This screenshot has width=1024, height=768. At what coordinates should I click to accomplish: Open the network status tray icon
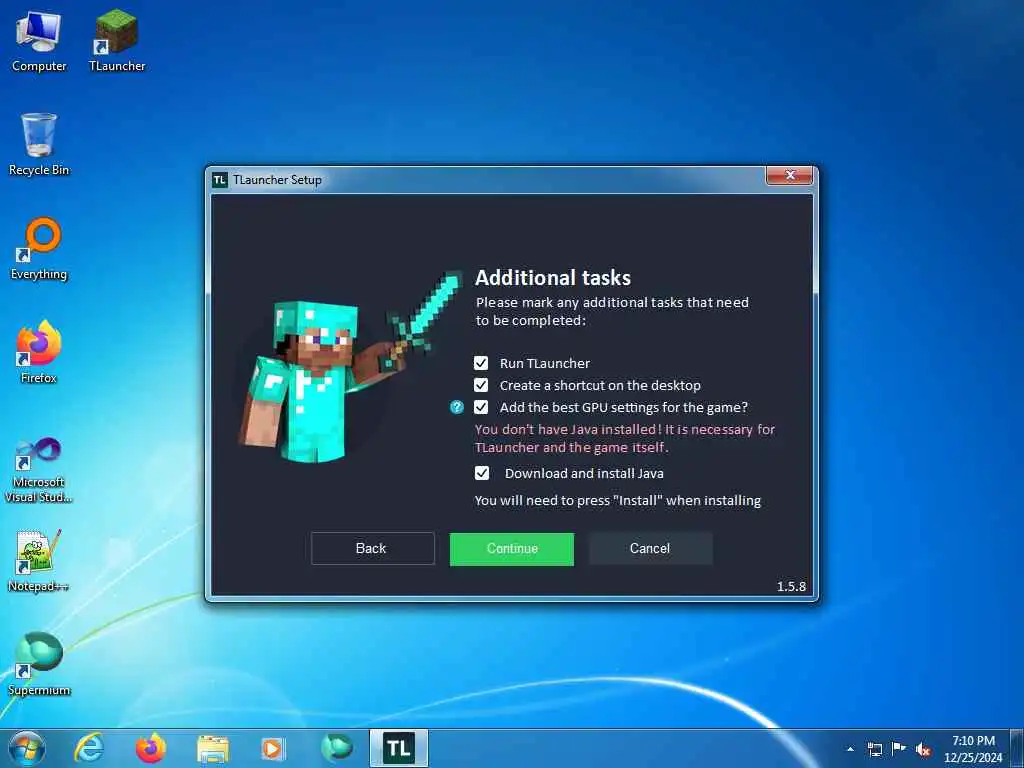pos(874,749)
